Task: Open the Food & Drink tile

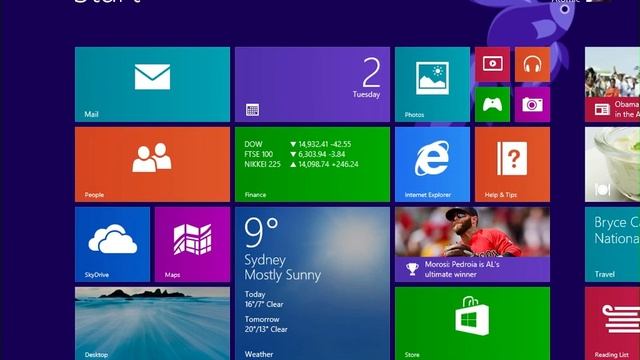Action: click(x=612, y=164)
